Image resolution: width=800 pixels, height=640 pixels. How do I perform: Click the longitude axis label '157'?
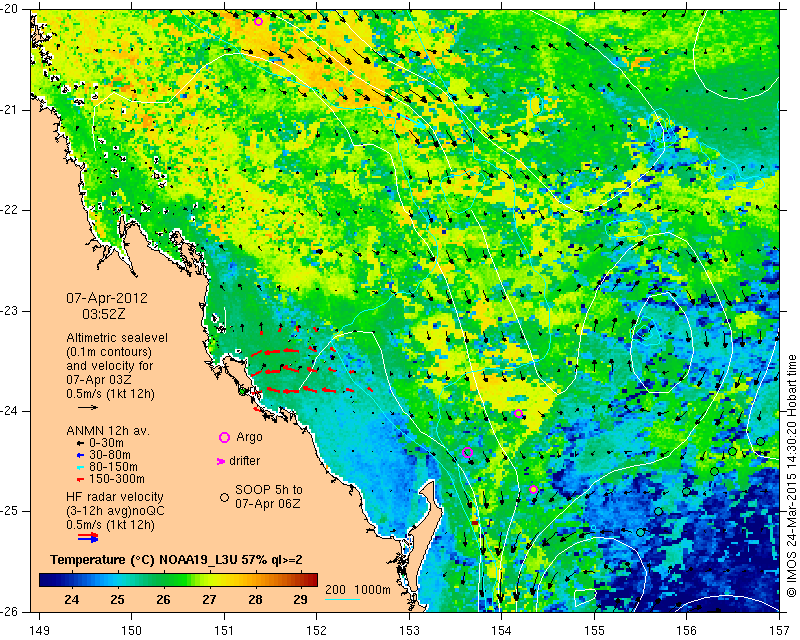pos(780,631)
